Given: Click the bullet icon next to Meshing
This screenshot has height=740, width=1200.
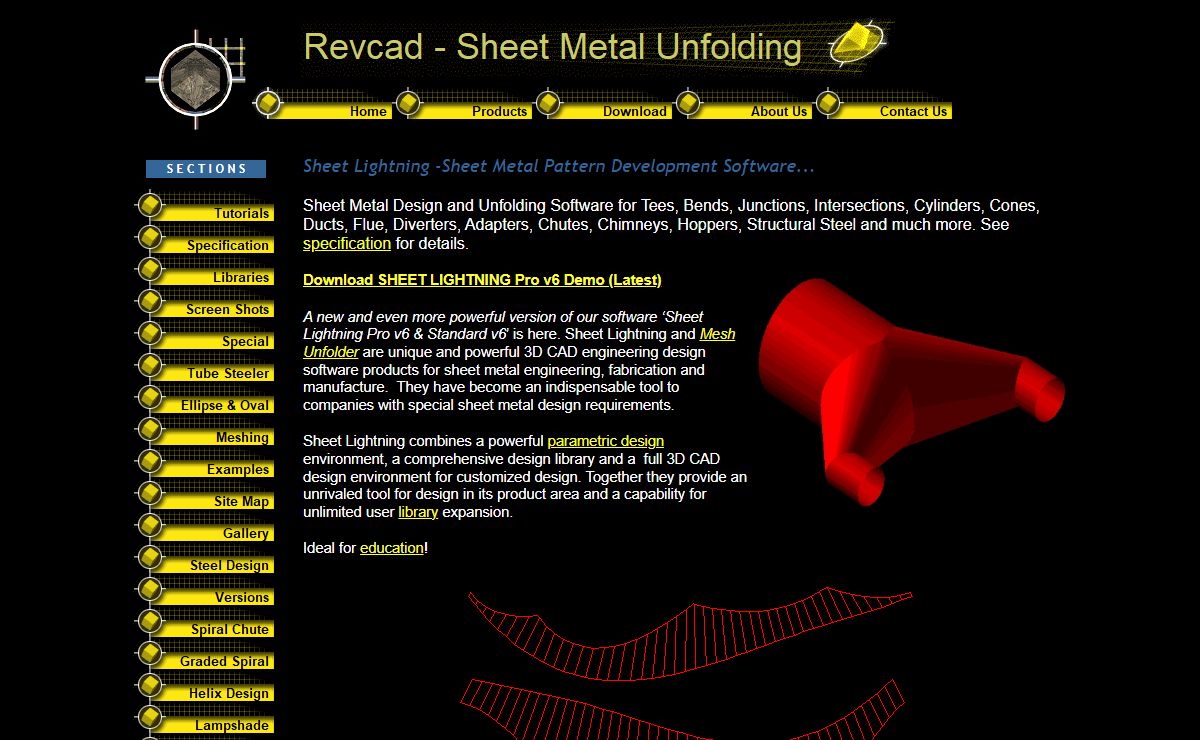Looking at the screenshot, I should (149, 430).
